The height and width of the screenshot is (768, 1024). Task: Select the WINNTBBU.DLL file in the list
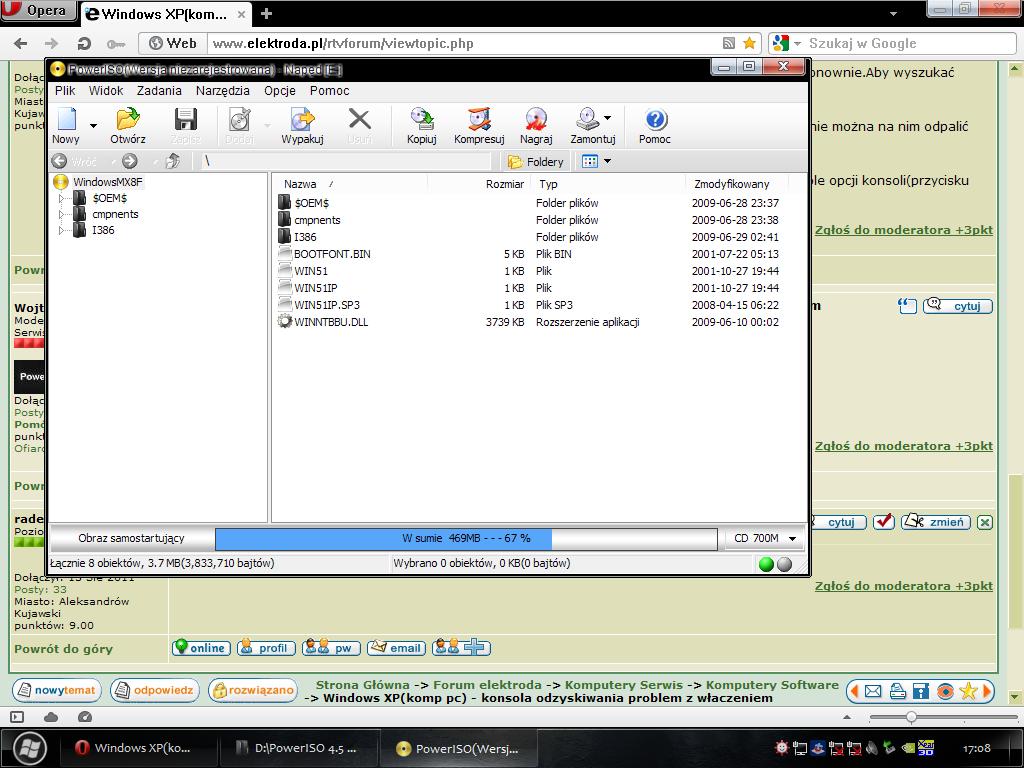[x=330, y=322]
